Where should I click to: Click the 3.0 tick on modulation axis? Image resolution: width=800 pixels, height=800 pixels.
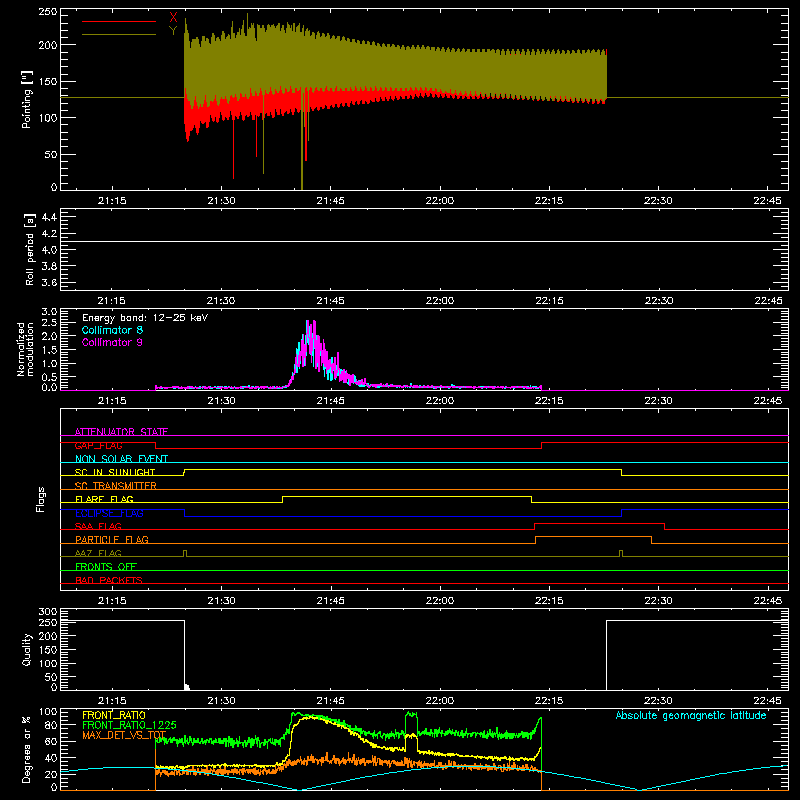(x=49, y=312)
